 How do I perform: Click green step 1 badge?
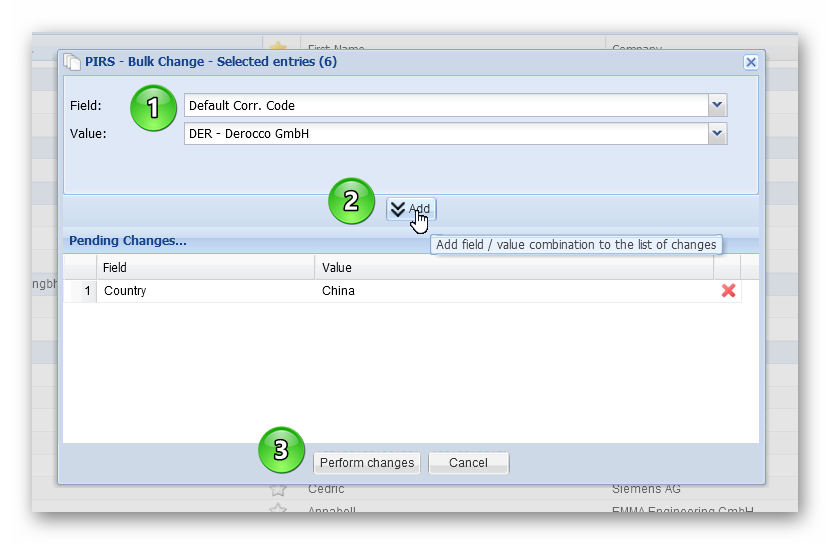pos(153,107)
